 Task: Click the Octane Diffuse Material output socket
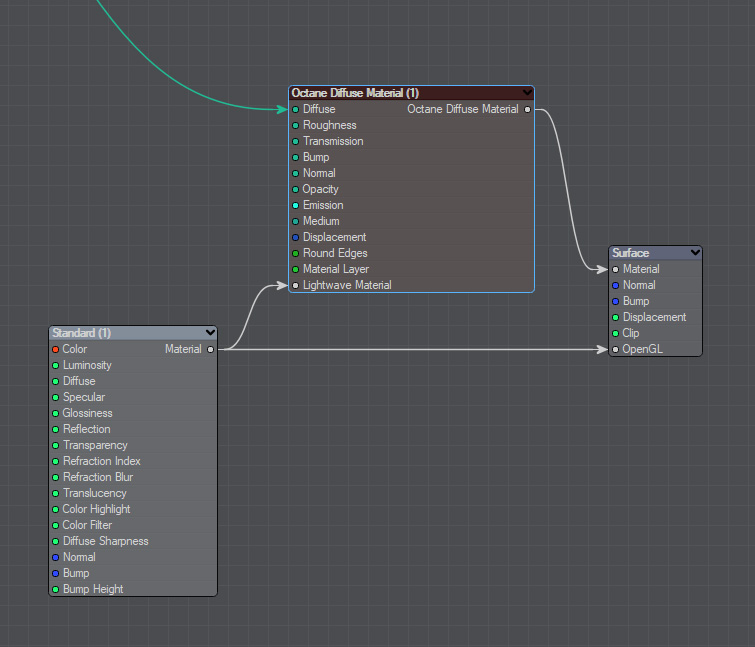pos(527,110)
